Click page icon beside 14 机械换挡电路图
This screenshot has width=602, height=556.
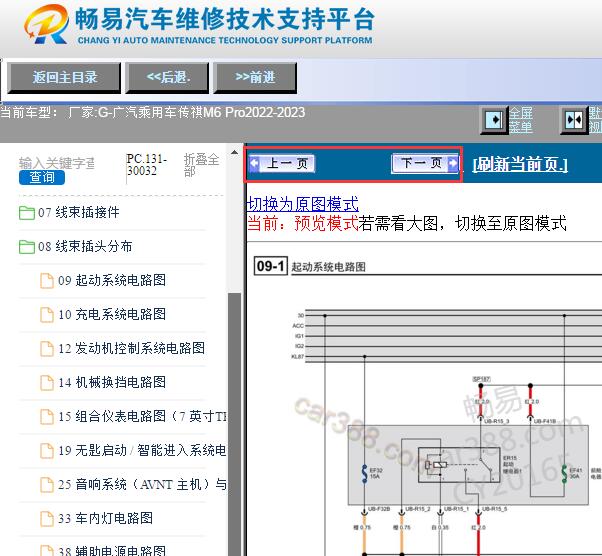(47, 383)
